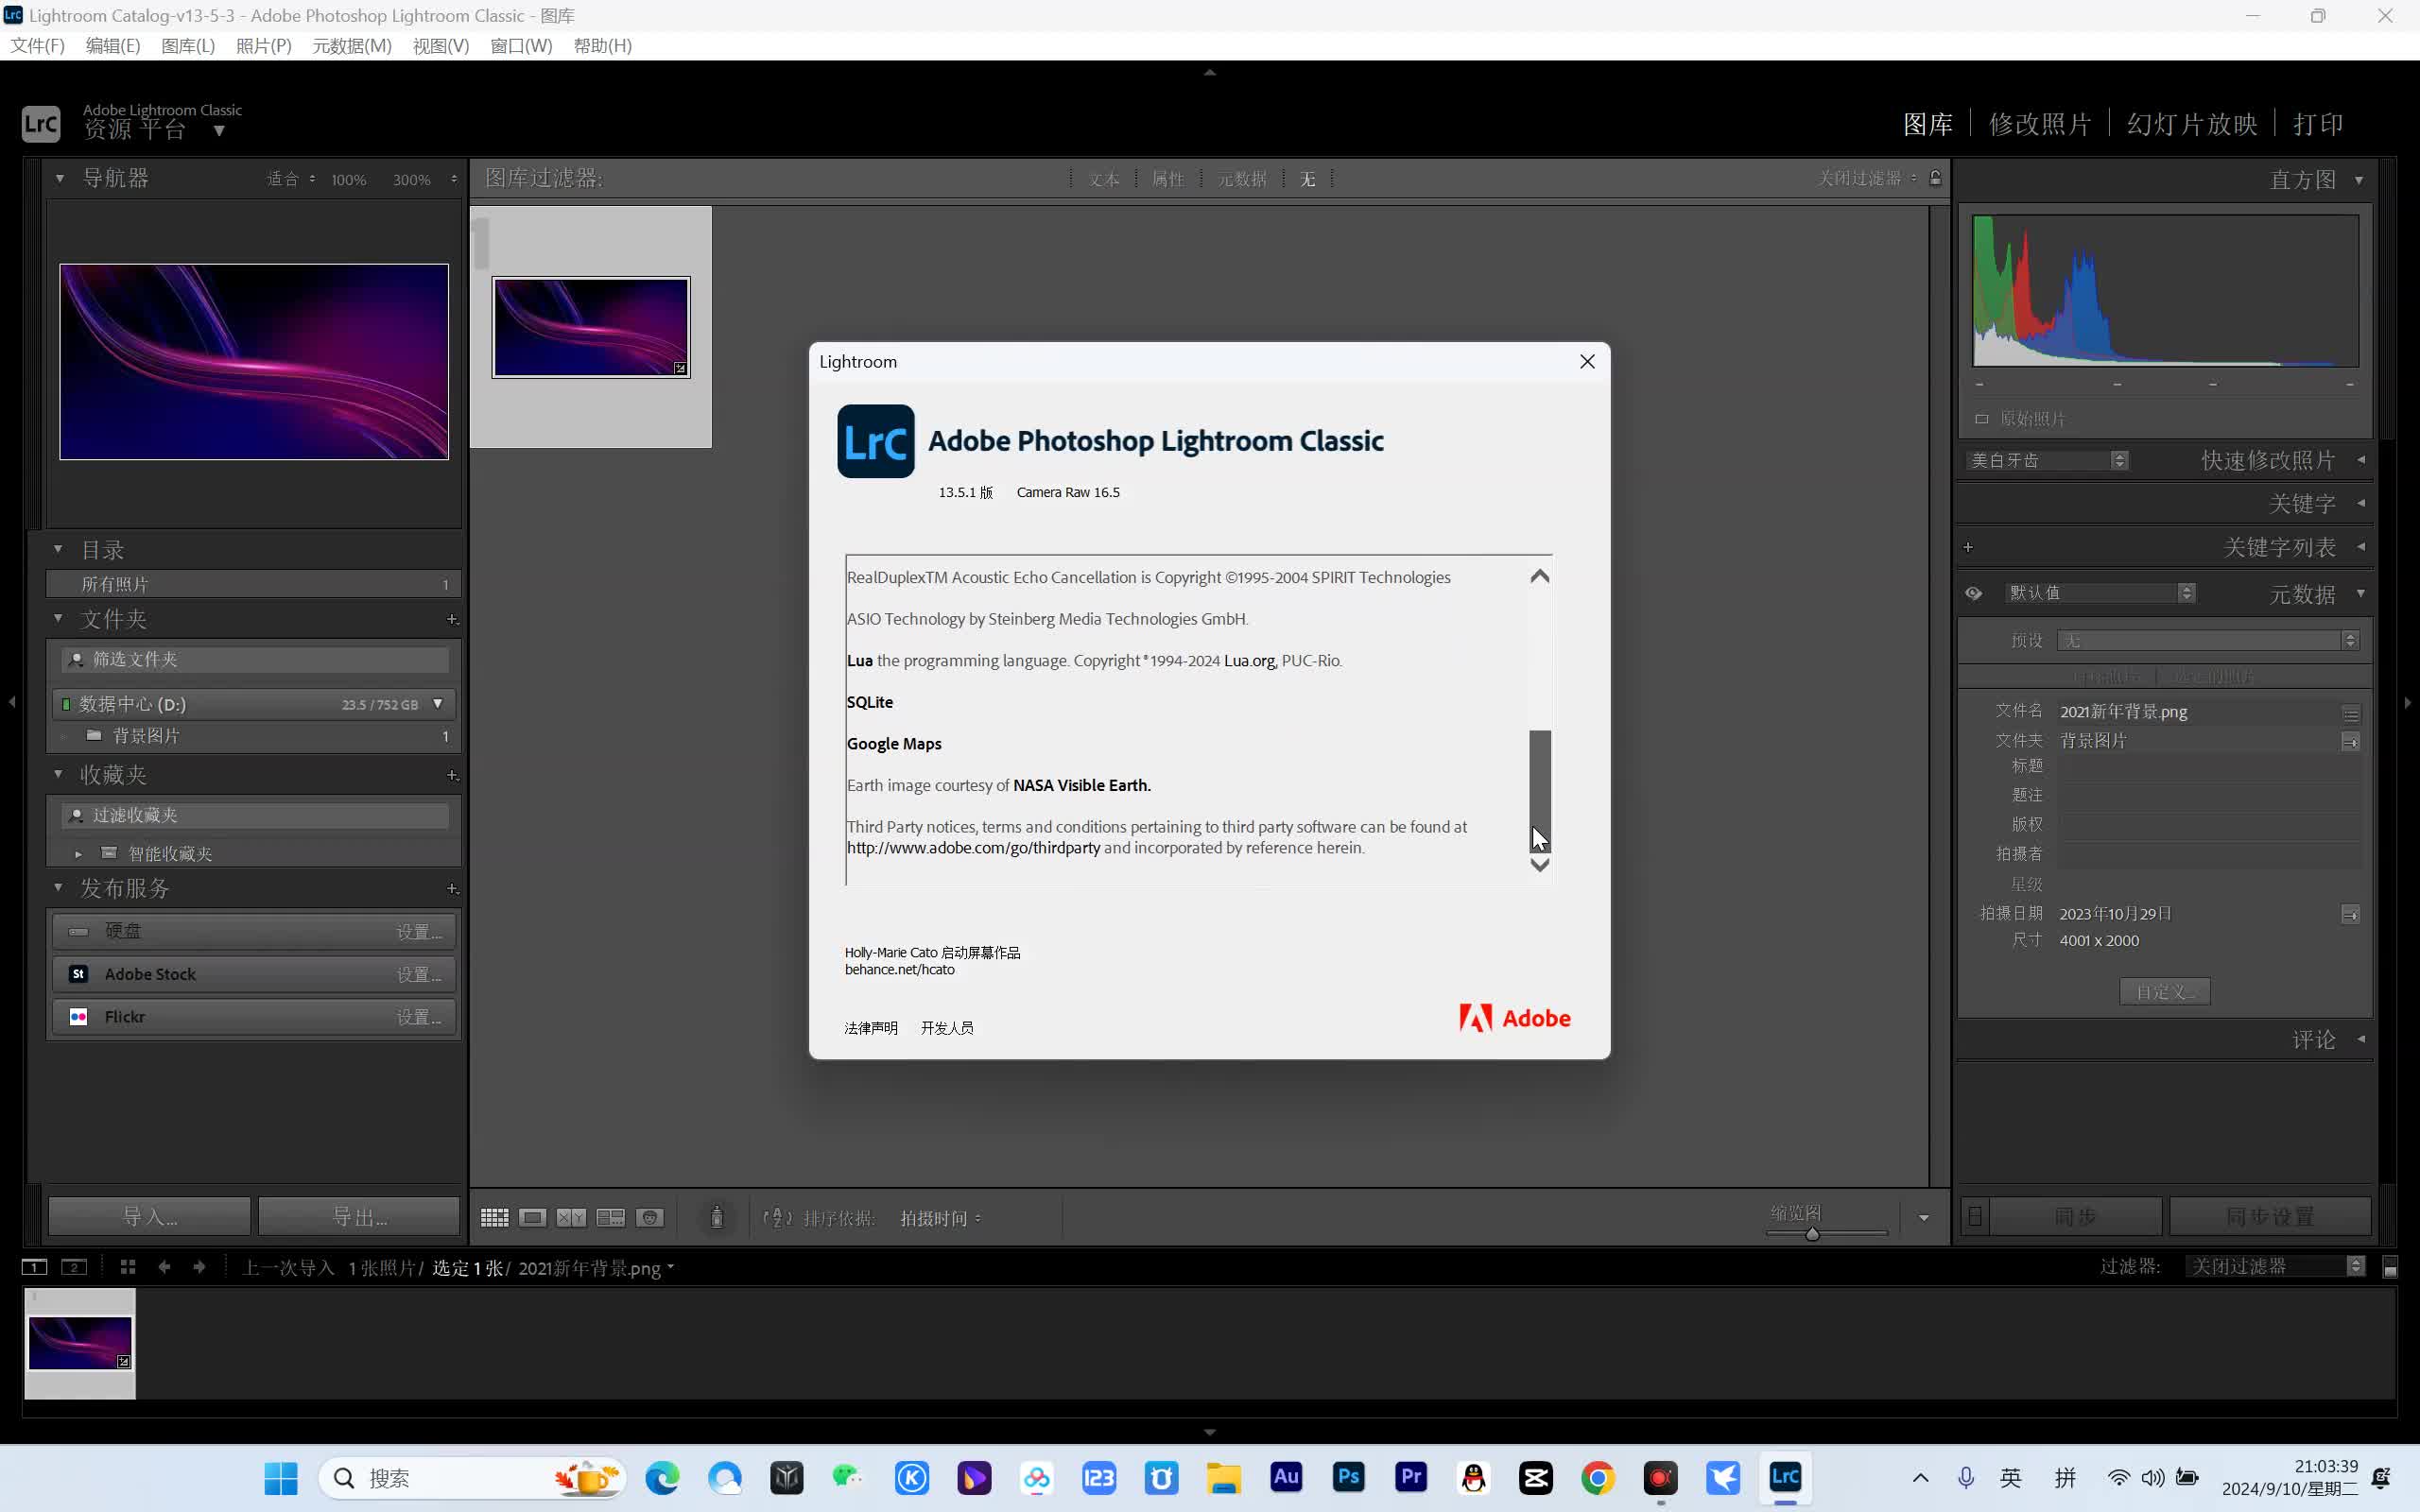Switch to the 修改照片 module
Image resolution: width=2420 pixels, height=1512 pixels.
click(2040, 124)
